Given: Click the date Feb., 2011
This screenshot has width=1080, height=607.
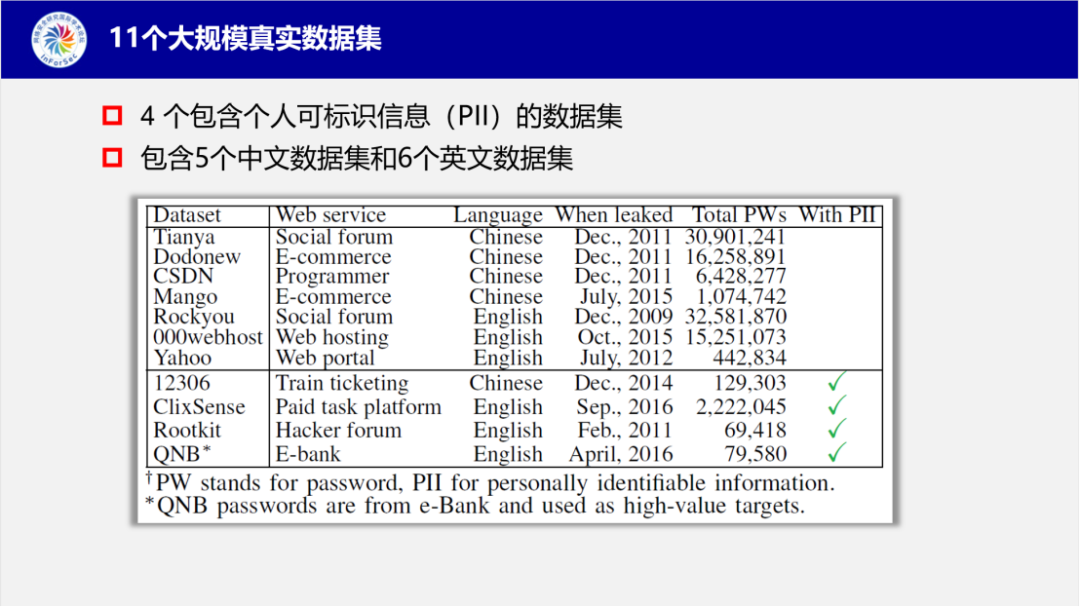Looking at the screenshot, I should [x=624, y=431].
